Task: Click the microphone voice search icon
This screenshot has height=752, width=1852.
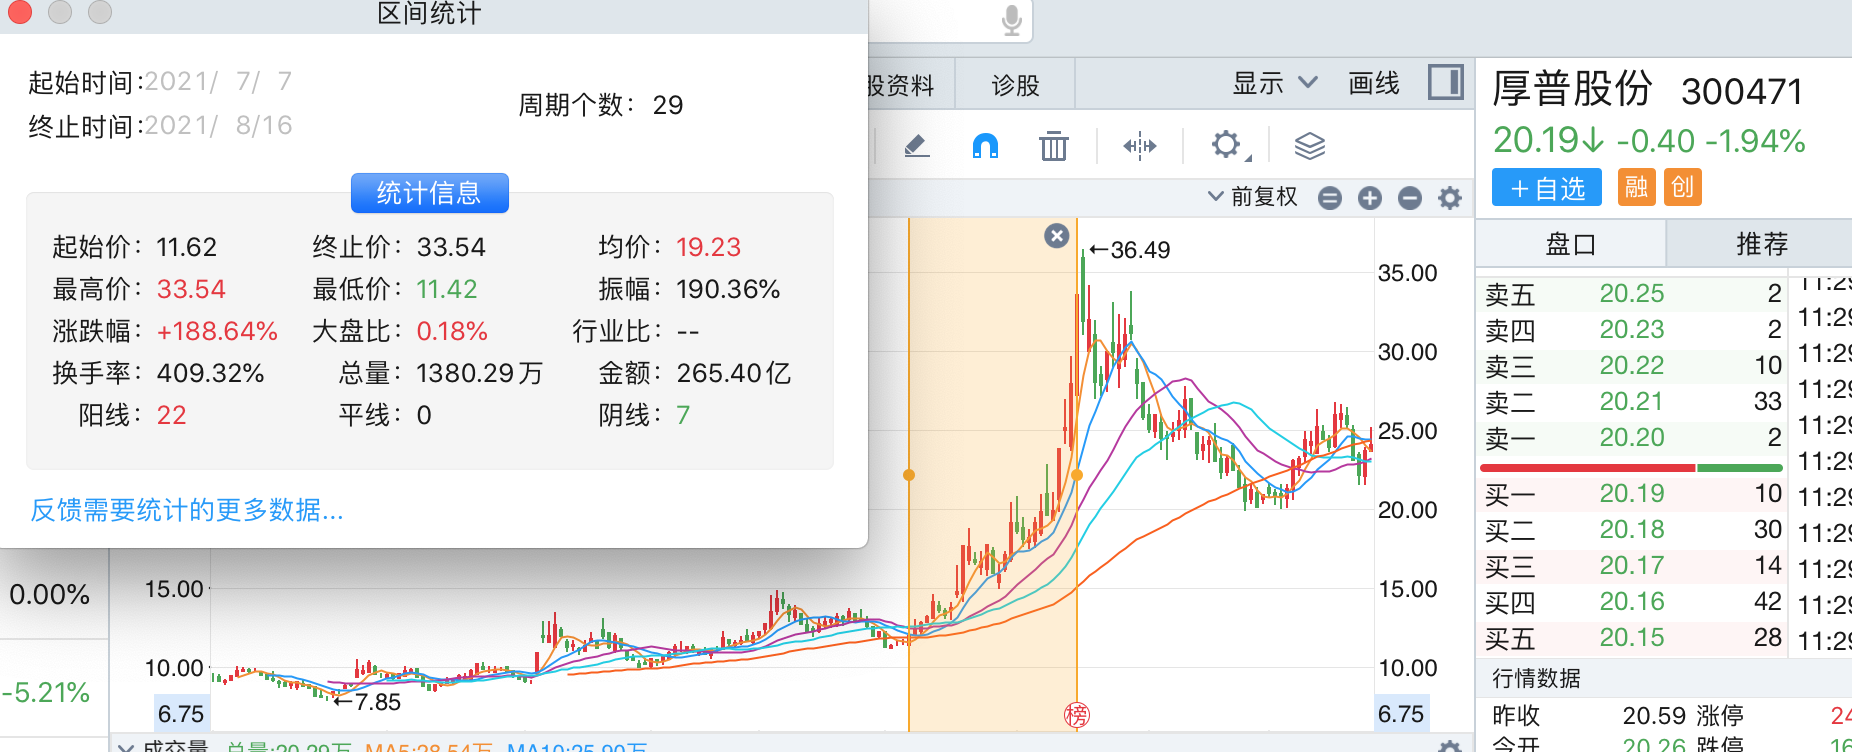Action: 1012,19
